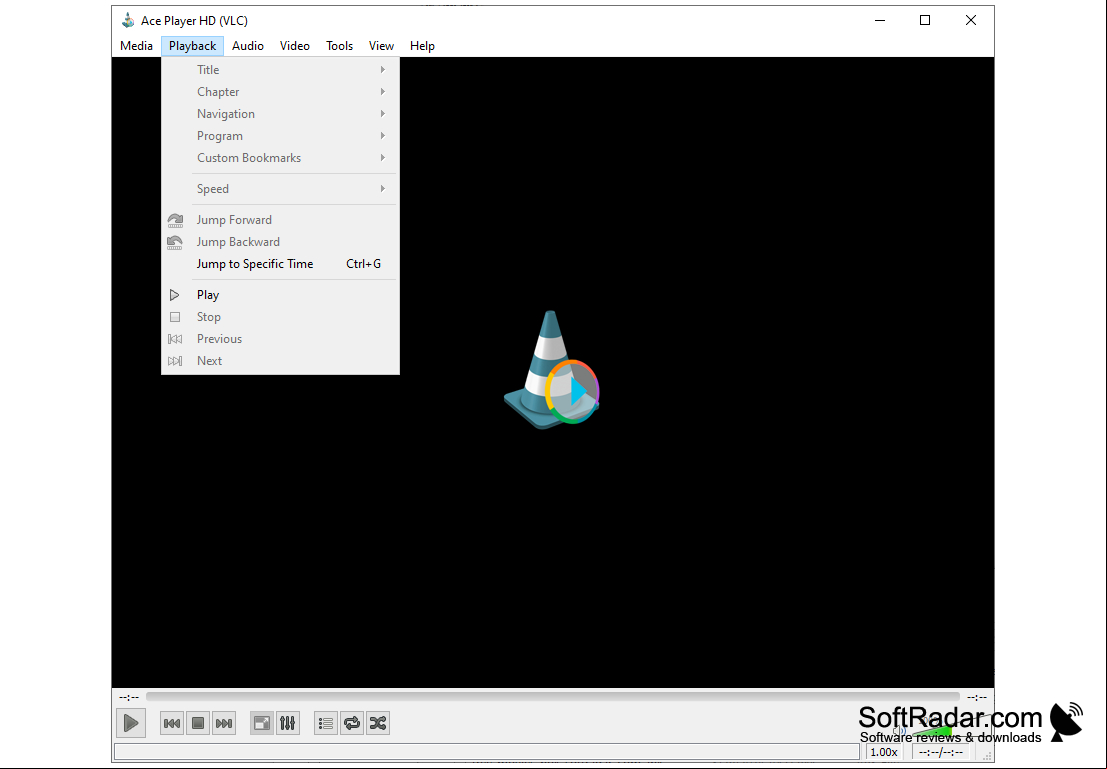The image size is (1107, 769).
Task: Open the Tools menu
Action: coord(339,46)
